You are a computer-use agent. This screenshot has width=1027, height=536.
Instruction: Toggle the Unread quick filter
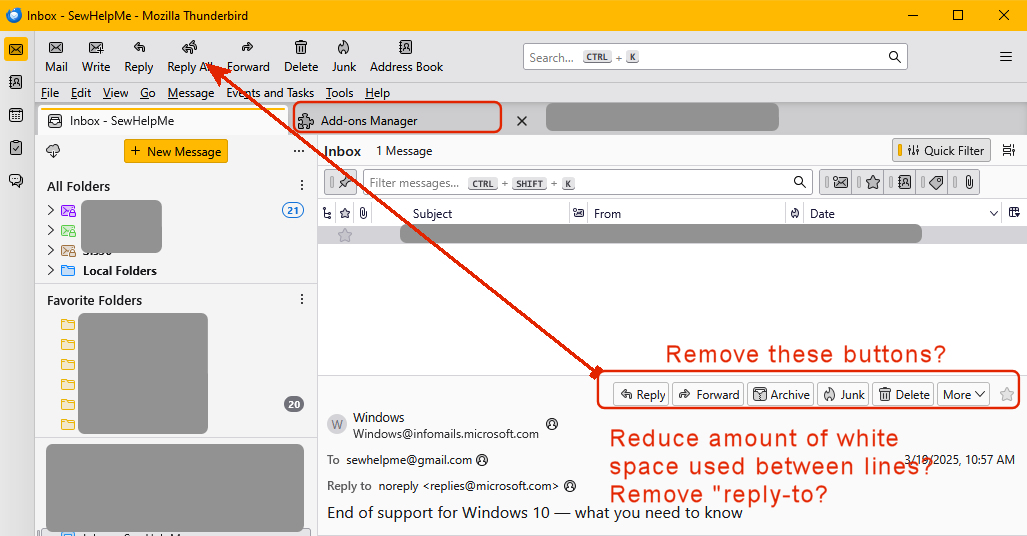[836, 182]
